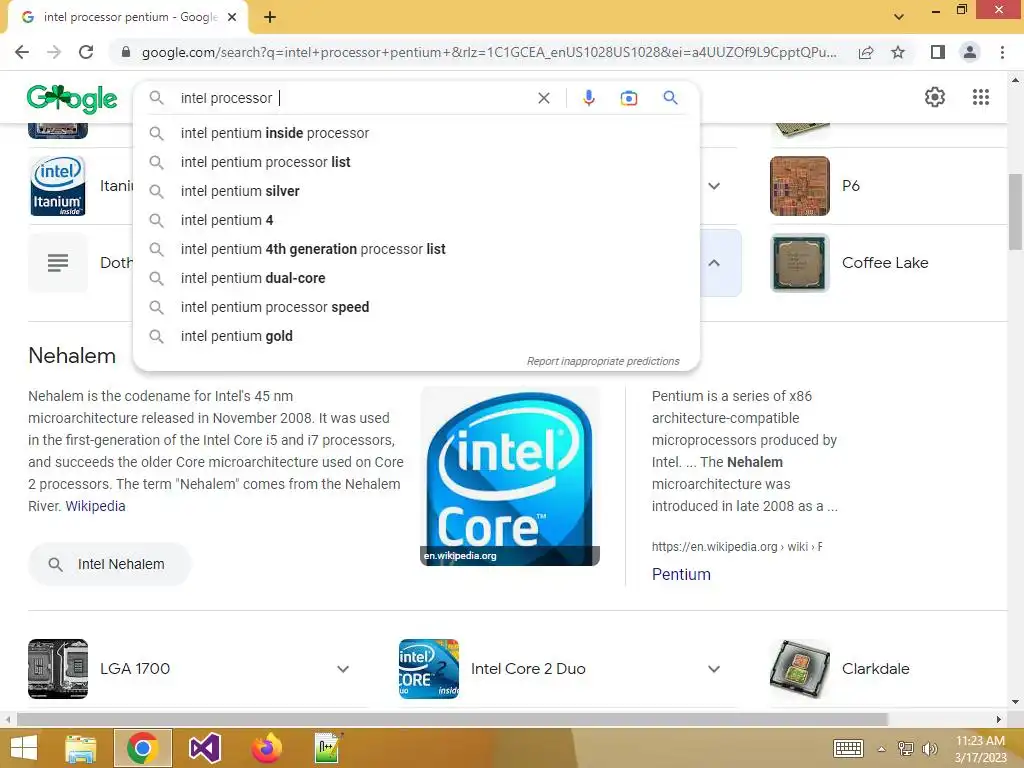Open the Chrome three-dot menu
Image resolution: width=1024 pixels, height=768 pixels.
(1002, 52)
